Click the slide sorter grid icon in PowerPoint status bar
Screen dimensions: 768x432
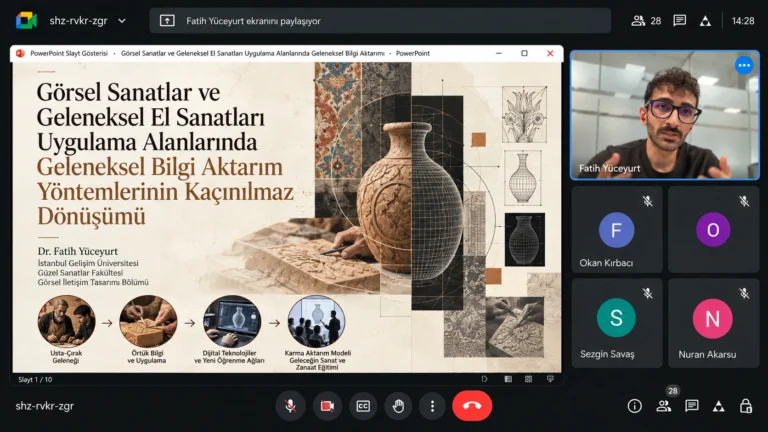pos(528,379)
